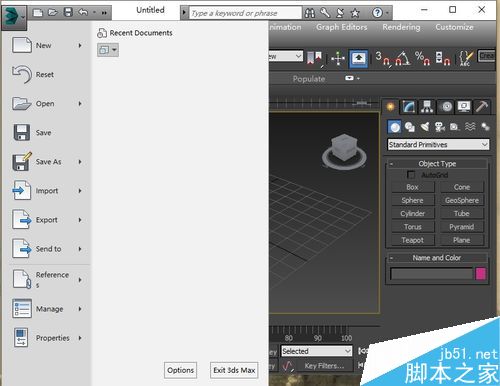
Task: Click the keyword search input field
Action: (x=245, y=13)
